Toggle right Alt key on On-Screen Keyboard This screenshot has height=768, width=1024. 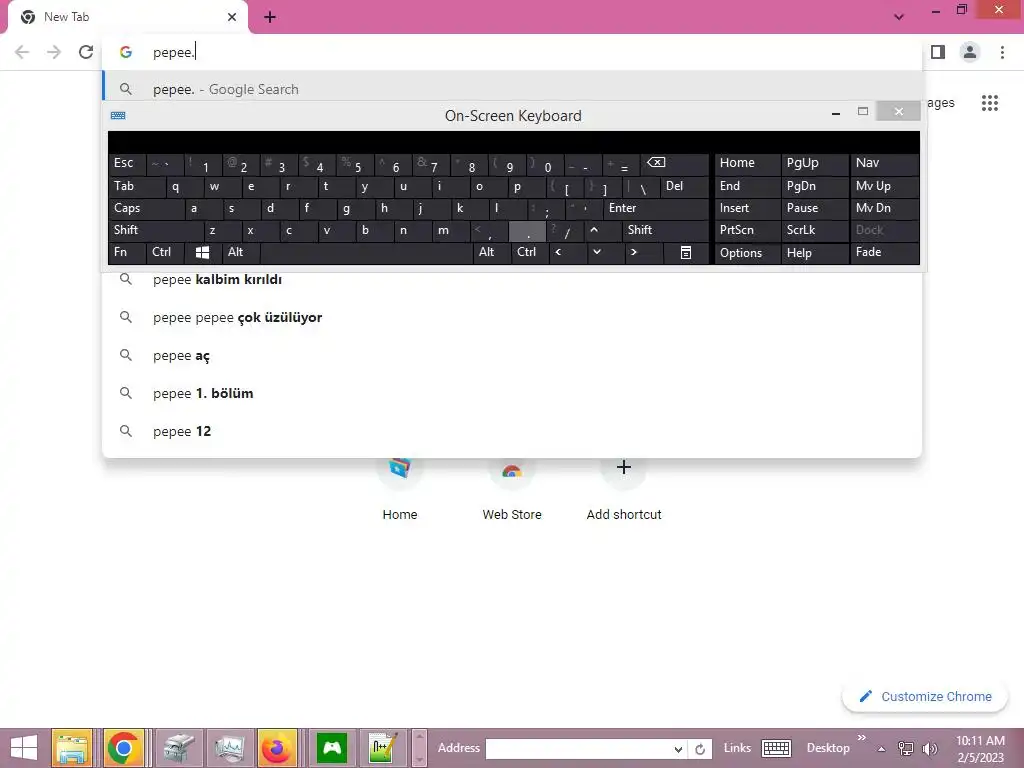point(492,252)
